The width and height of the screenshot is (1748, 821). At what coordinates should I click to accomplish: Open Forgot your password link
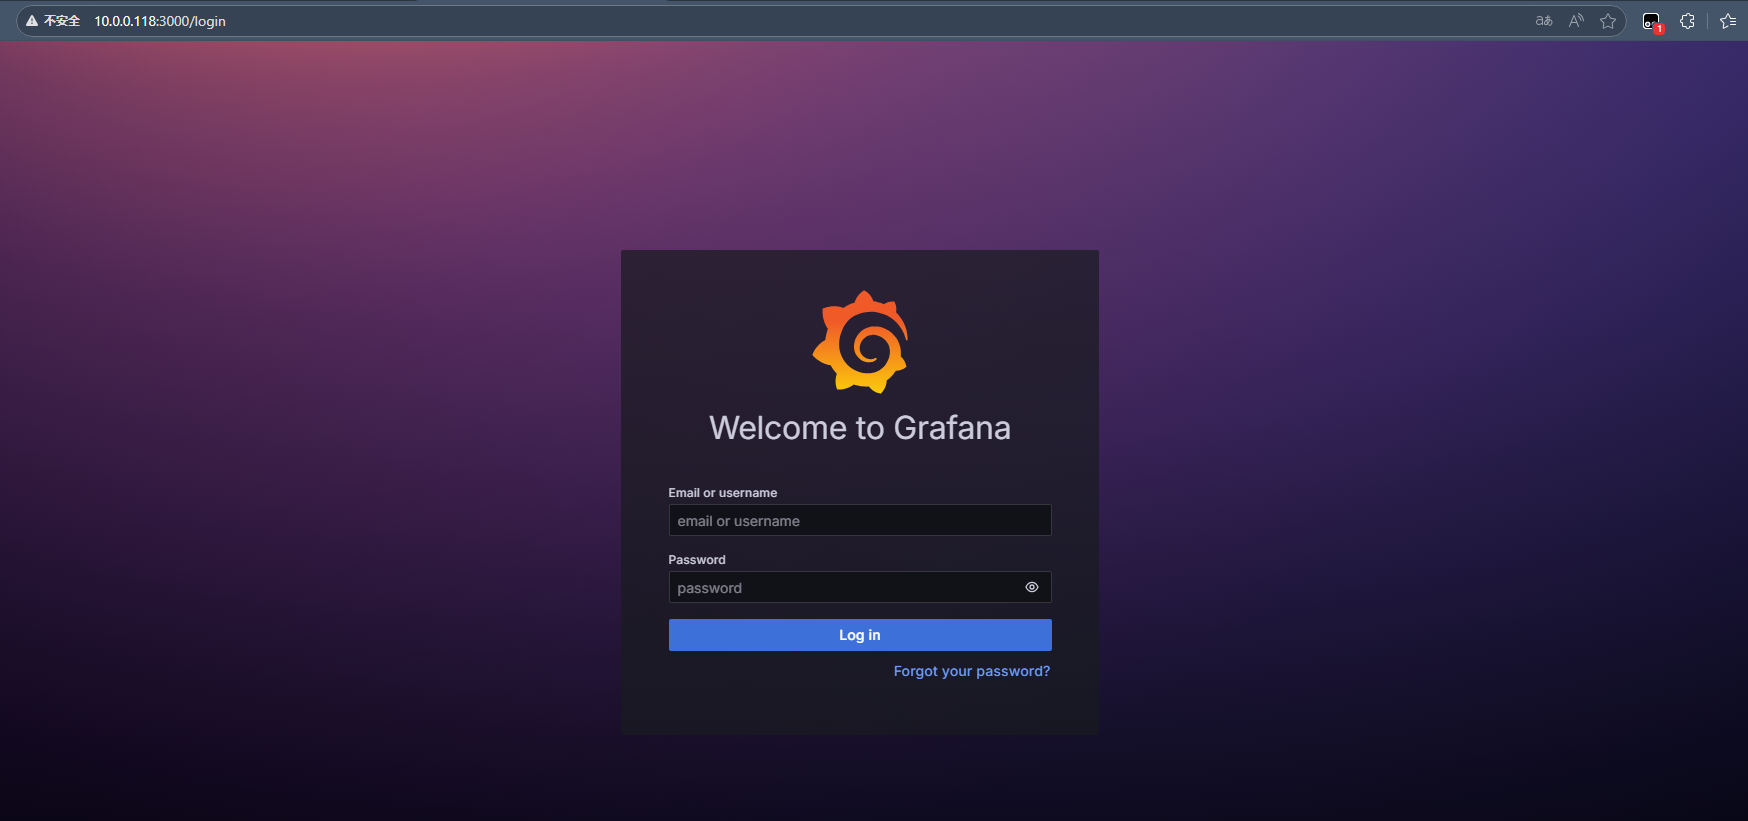pyautogui.click(x=972, y=671)
